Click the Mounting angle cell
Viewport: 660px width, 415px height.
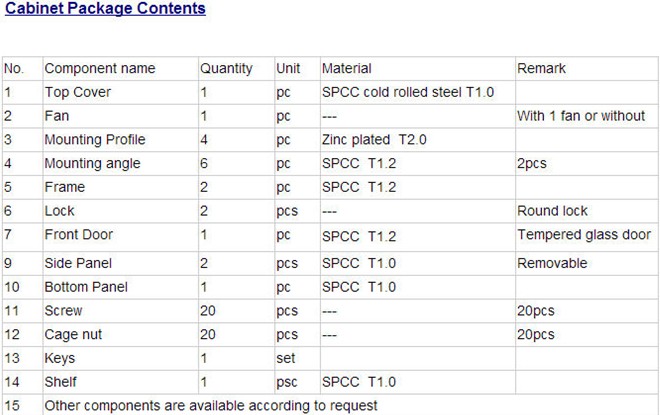point(92,163)
